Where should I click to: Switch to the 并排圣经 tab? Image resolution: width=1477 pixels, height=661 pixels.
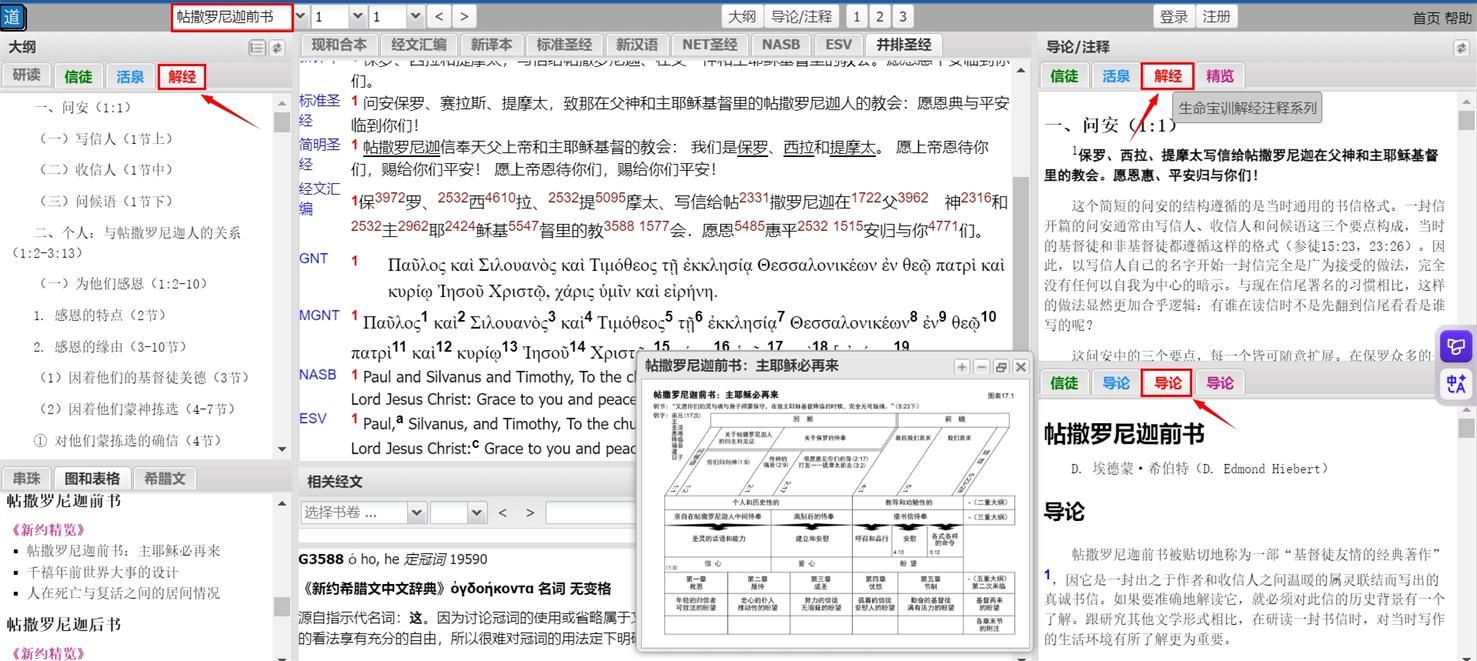pyautogui.click(x=904, y=45)
